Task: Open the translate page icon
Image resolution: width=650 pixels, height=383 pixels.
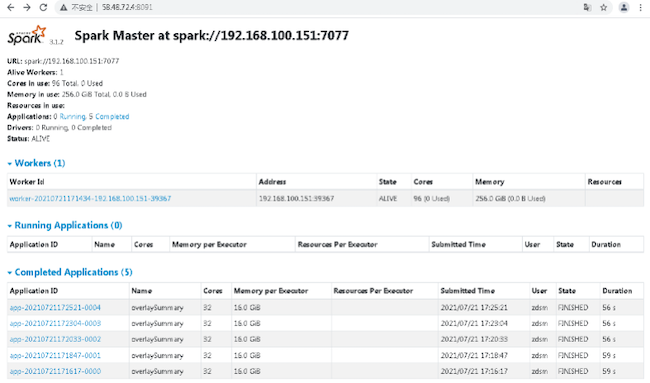Action: pyautogui.click(x=587, y=7)
